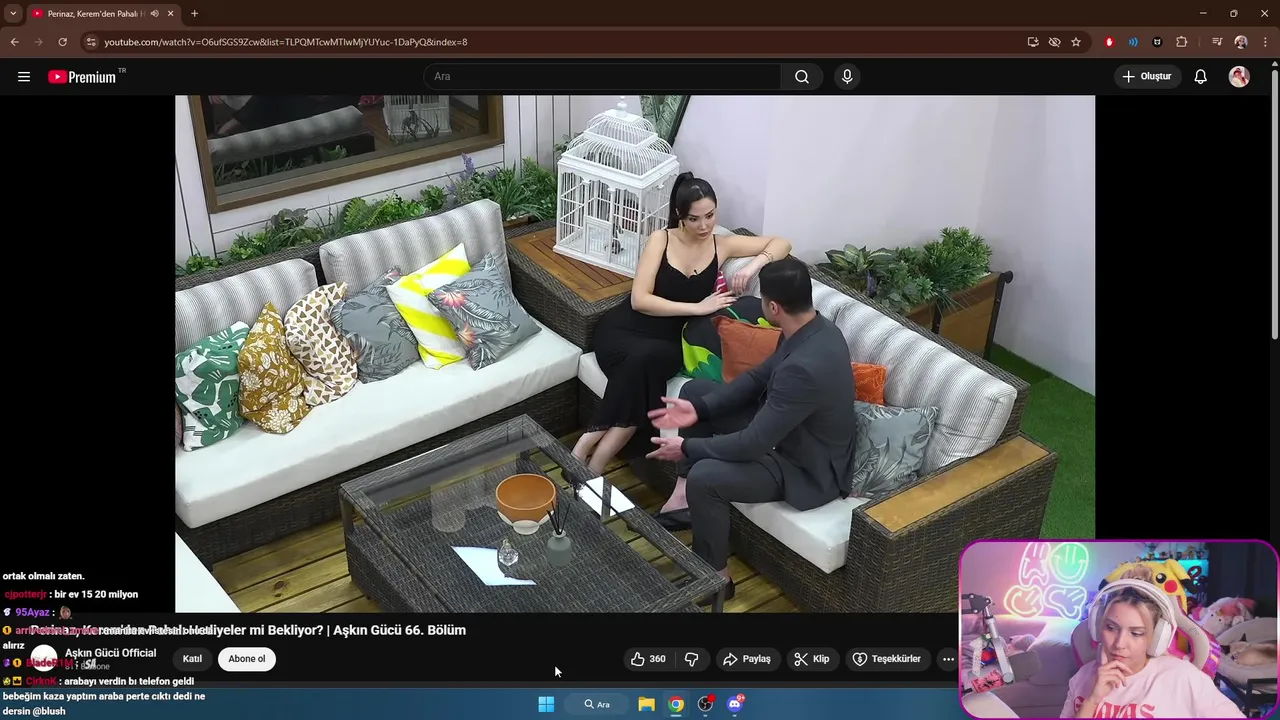Bookmark this page with star icon
Viewport: 1280px width, 720px height.
1076,42
